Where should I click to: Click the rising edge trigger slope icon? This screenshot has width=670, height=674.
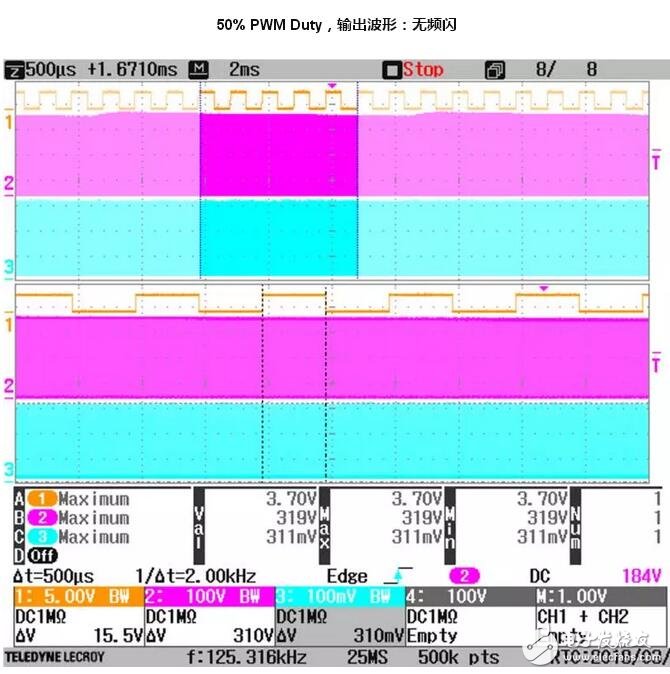click(x=398, y=575)
